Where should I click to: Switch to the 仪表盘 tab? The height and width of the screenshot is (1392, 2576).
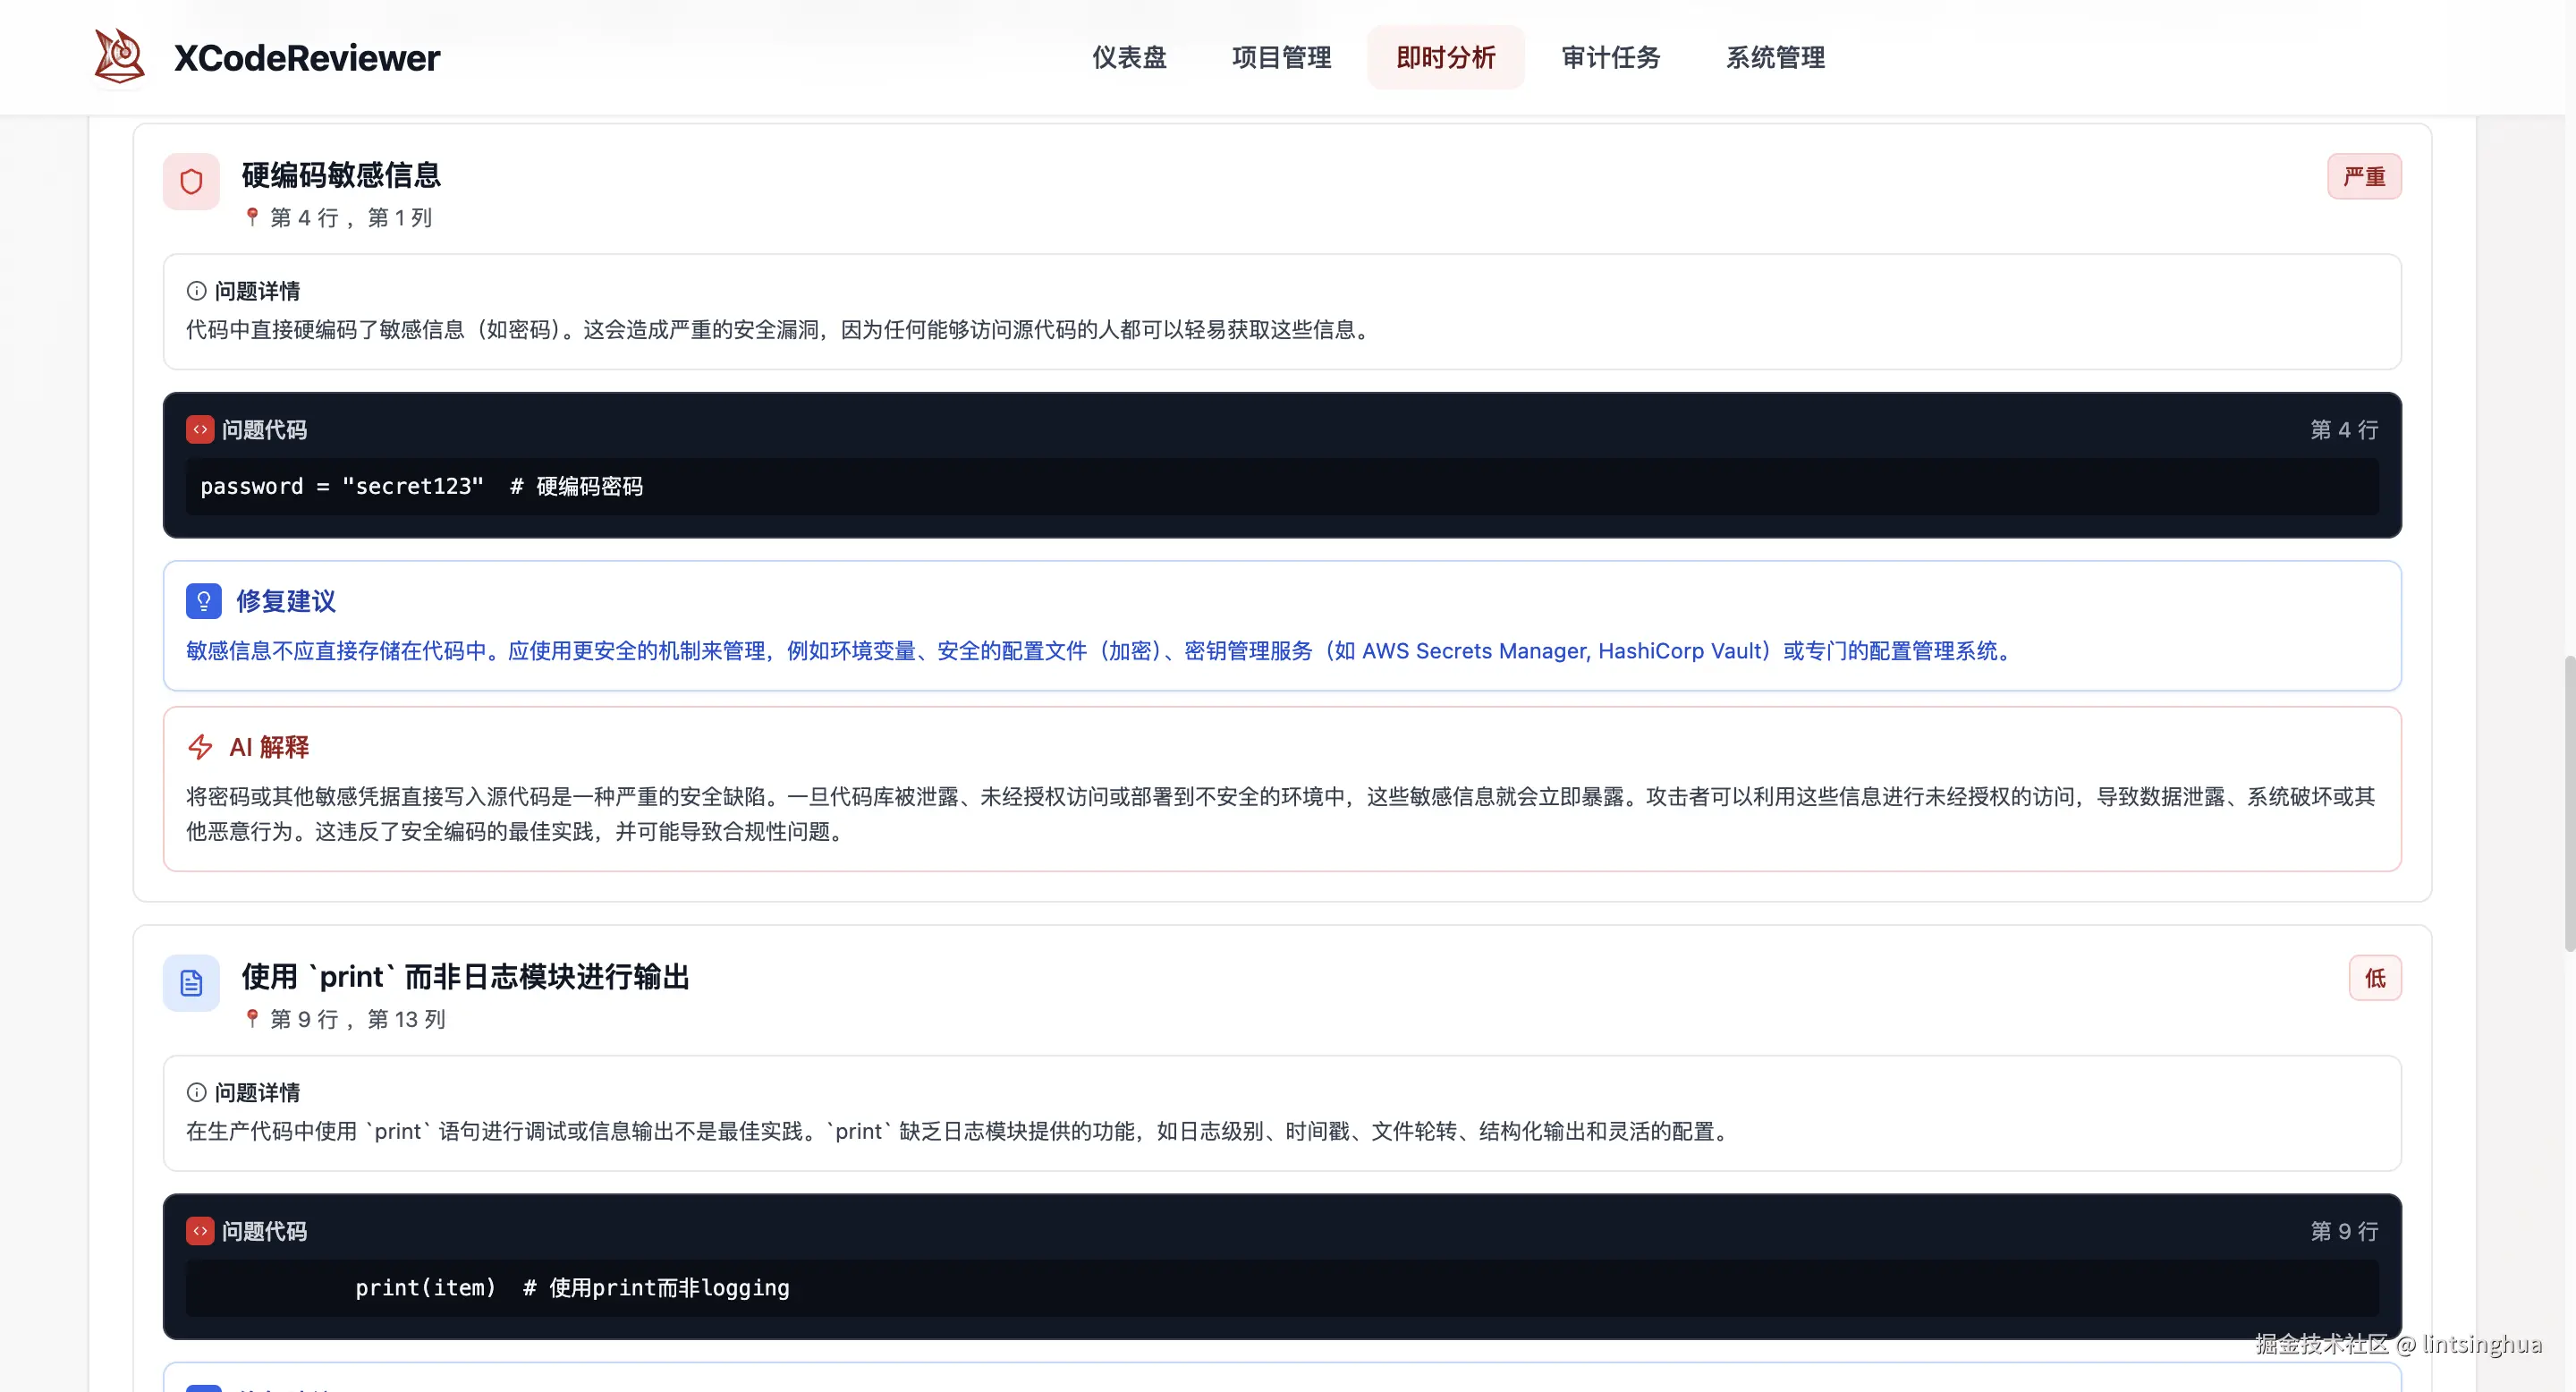tap(1129, 57)
